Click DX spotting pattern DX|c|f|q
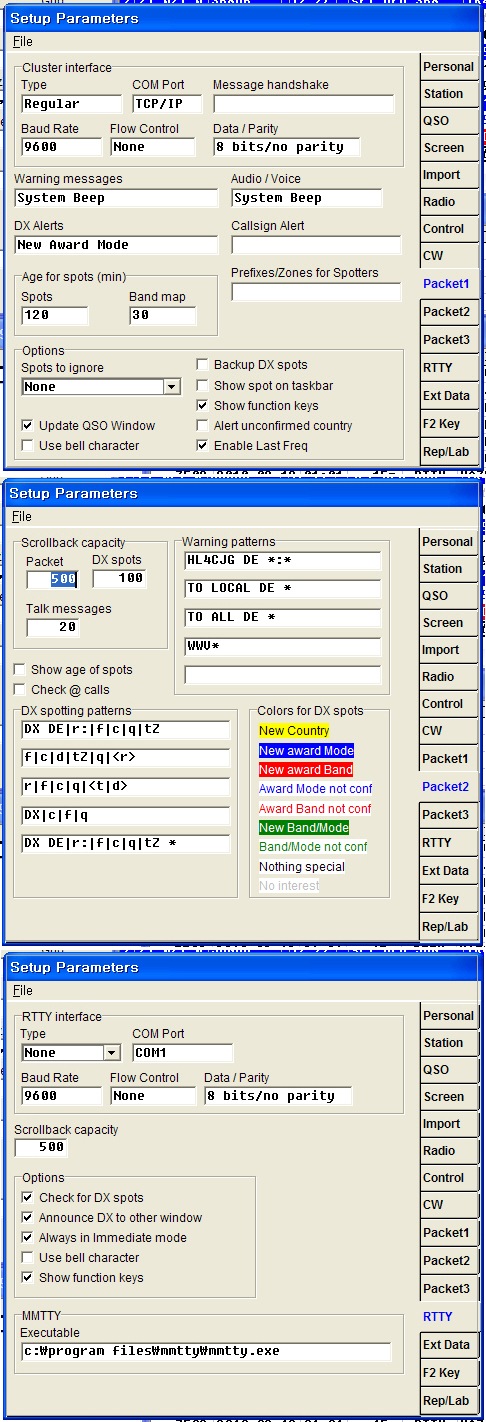The width and height of the screenshot is (486, 1422). 125,816
